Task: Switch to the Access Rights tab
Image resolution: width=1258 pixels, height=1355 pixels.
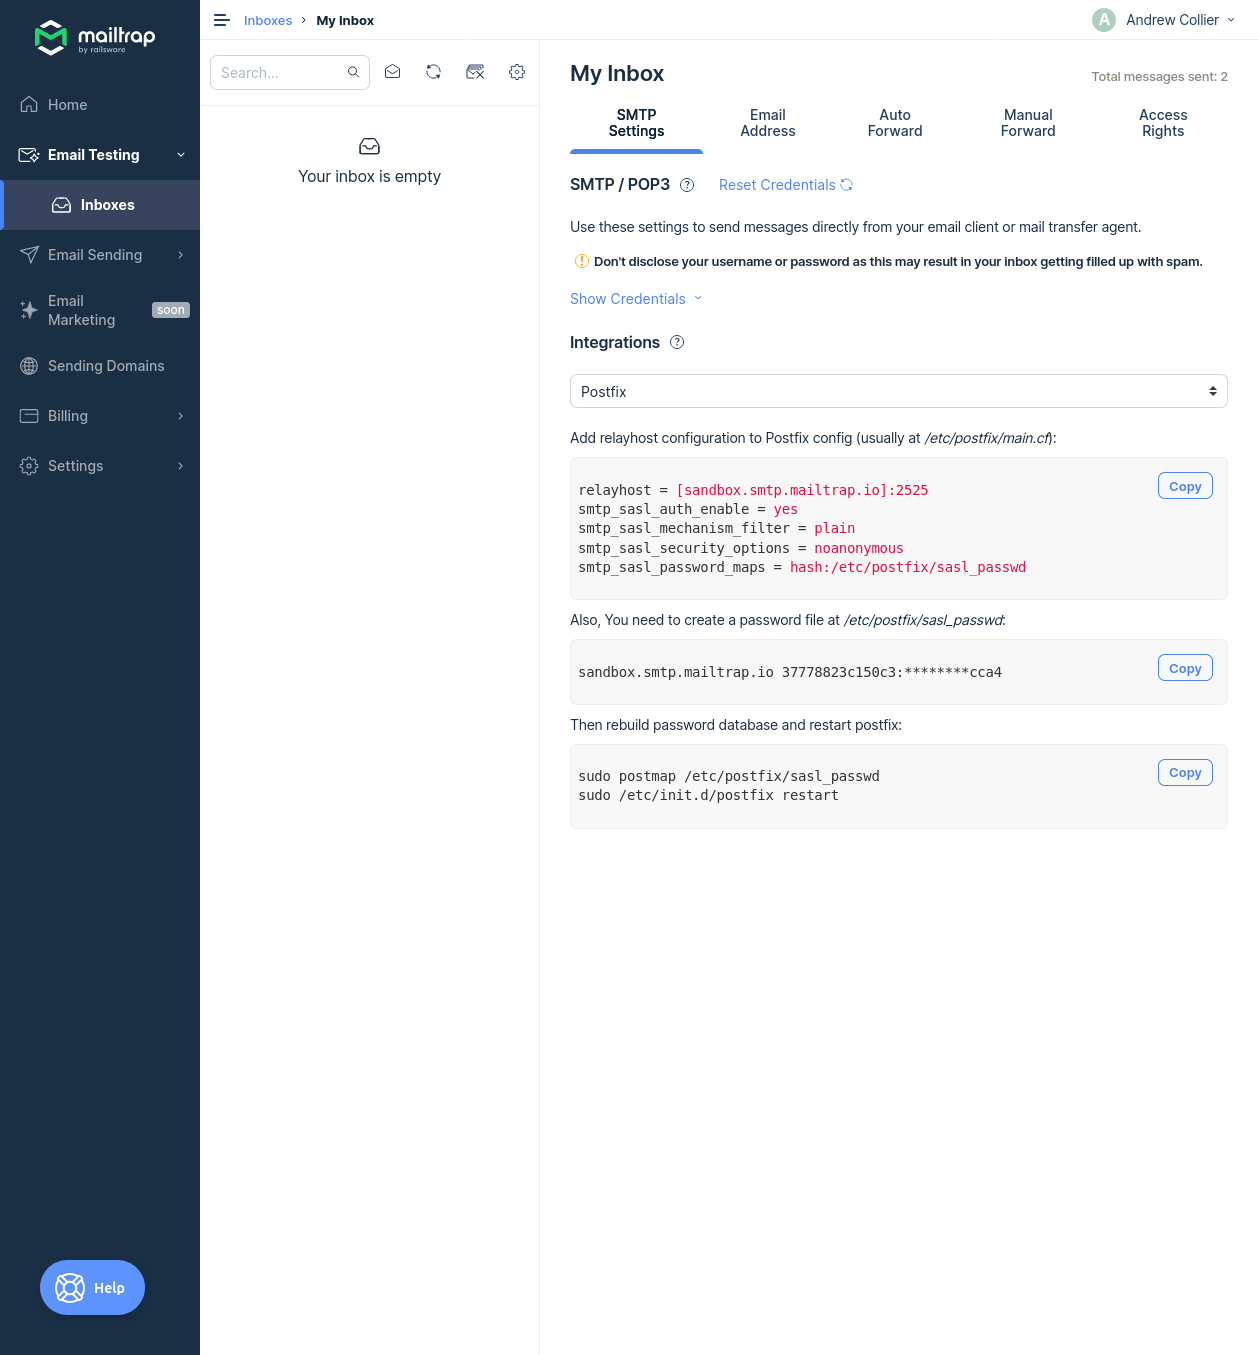Action: [x=1162, y=123]
